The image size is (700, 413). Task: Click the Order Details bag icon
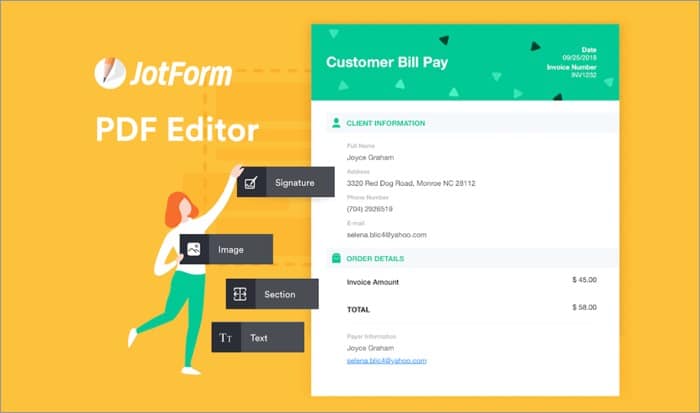[336, 258]
